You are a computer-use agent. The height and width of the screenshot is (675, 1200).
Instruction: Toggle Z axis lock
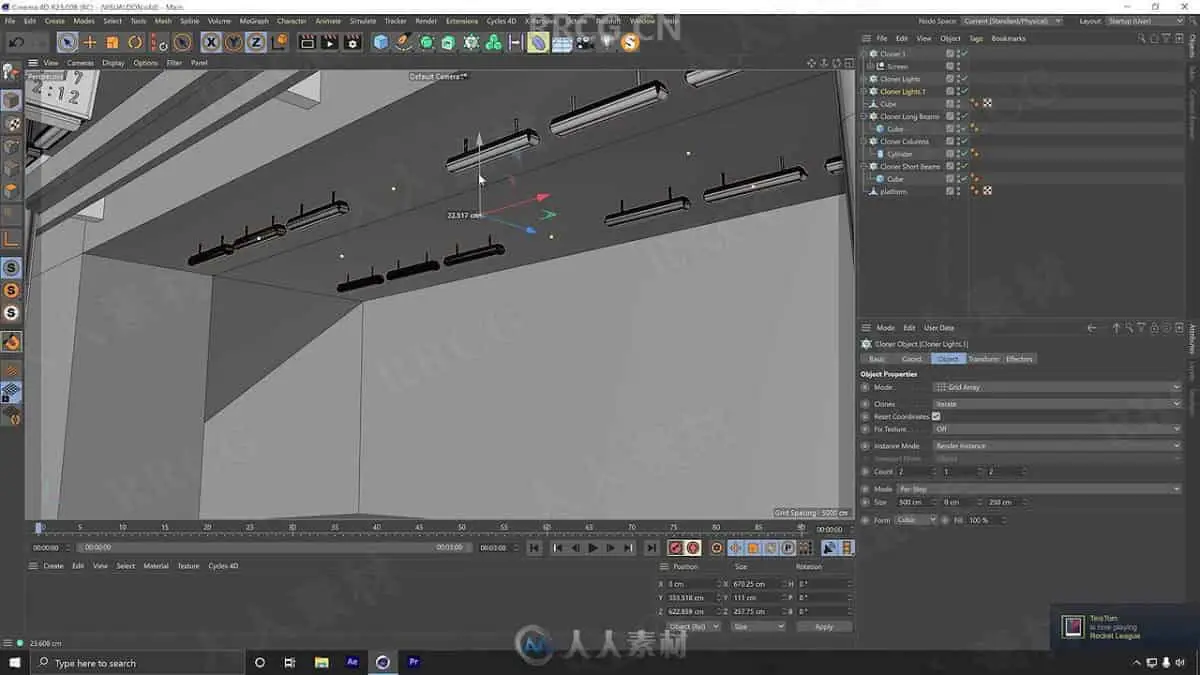click(x=256, y=42)
